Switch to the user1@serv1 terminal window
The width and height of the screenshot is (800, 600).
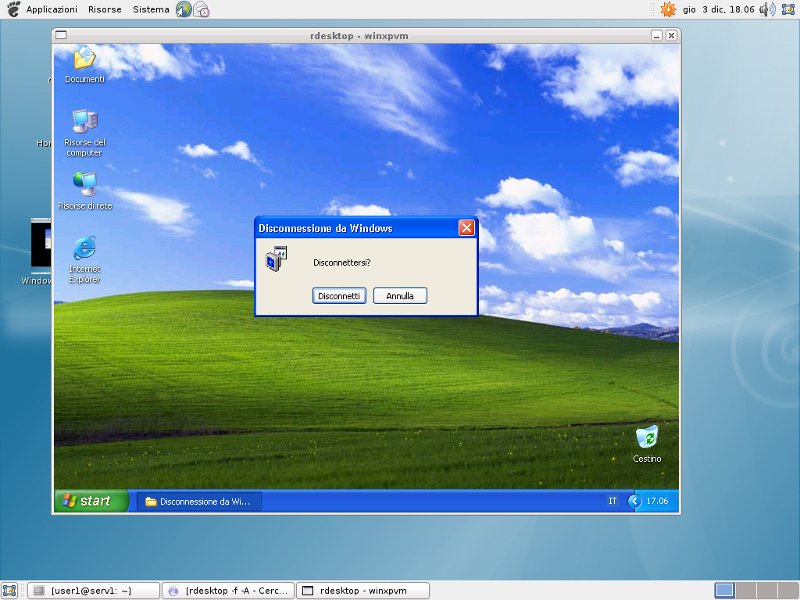tap(93, 591)
